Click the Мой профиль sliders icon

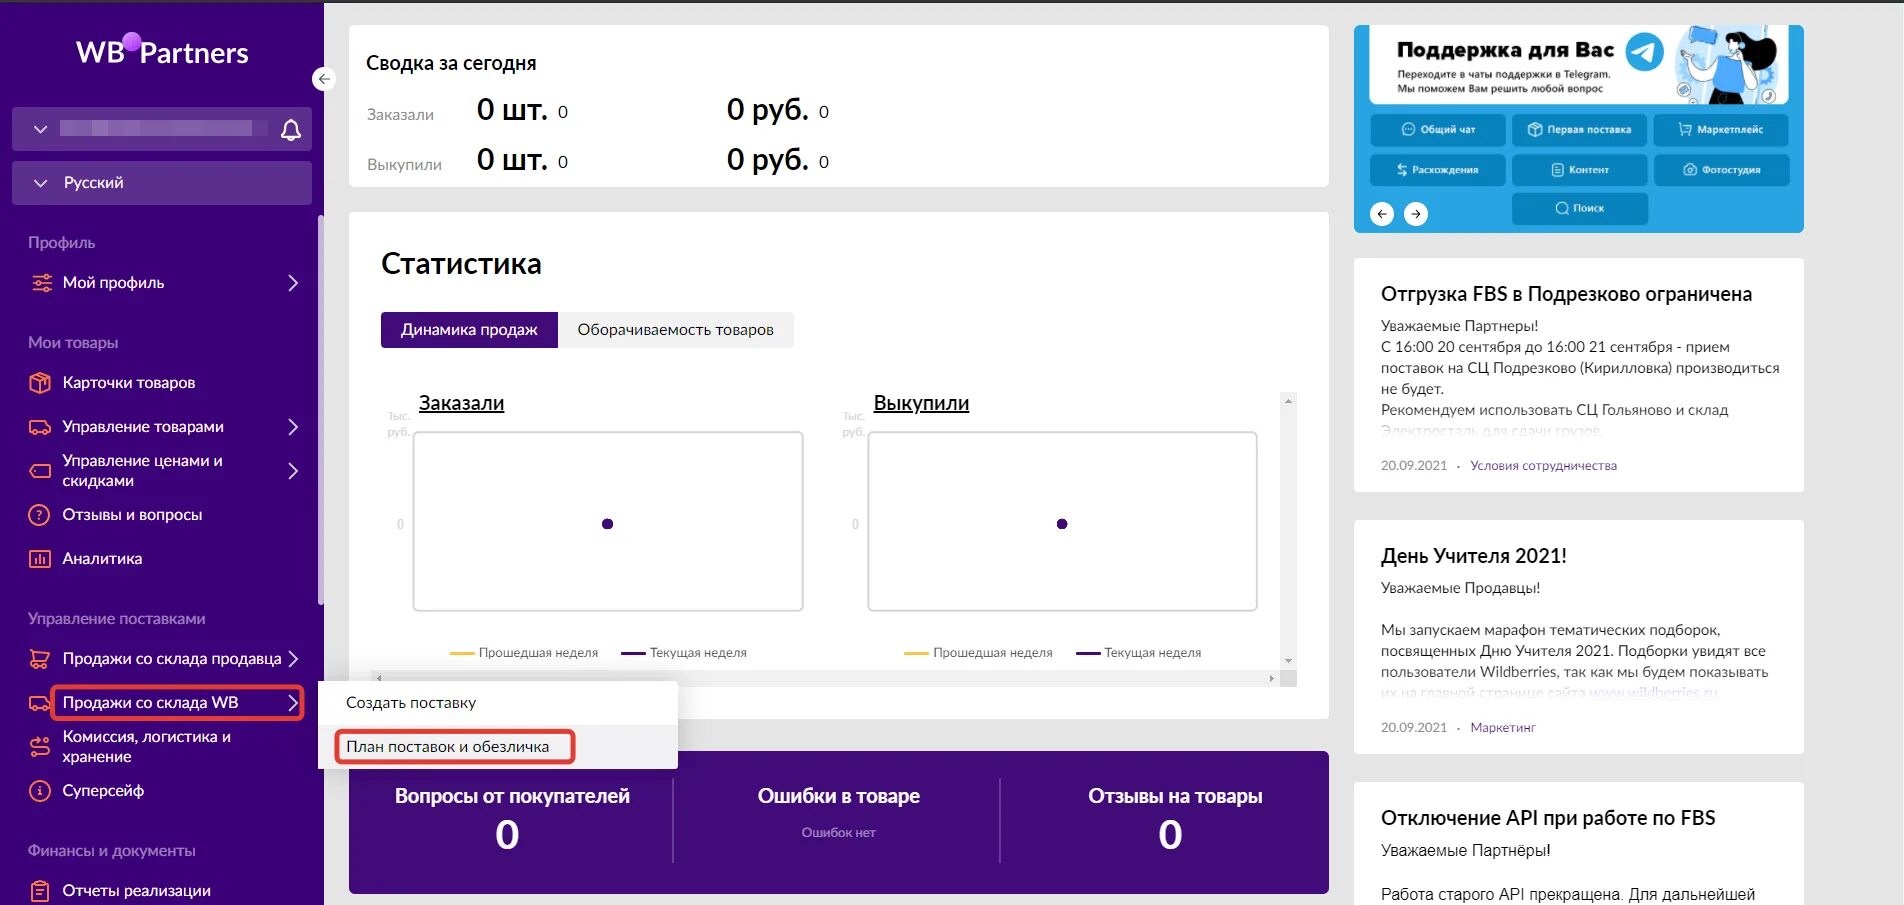41,283
